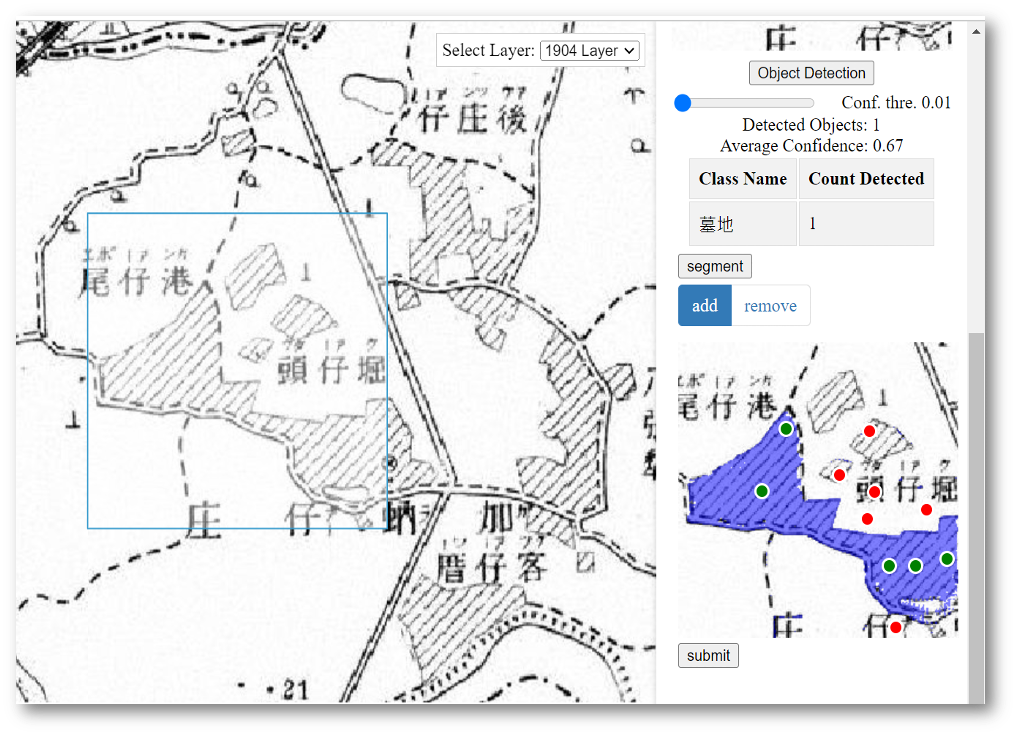Switch to remove point mode
The image size is (1016, 735).
point(770,306)
